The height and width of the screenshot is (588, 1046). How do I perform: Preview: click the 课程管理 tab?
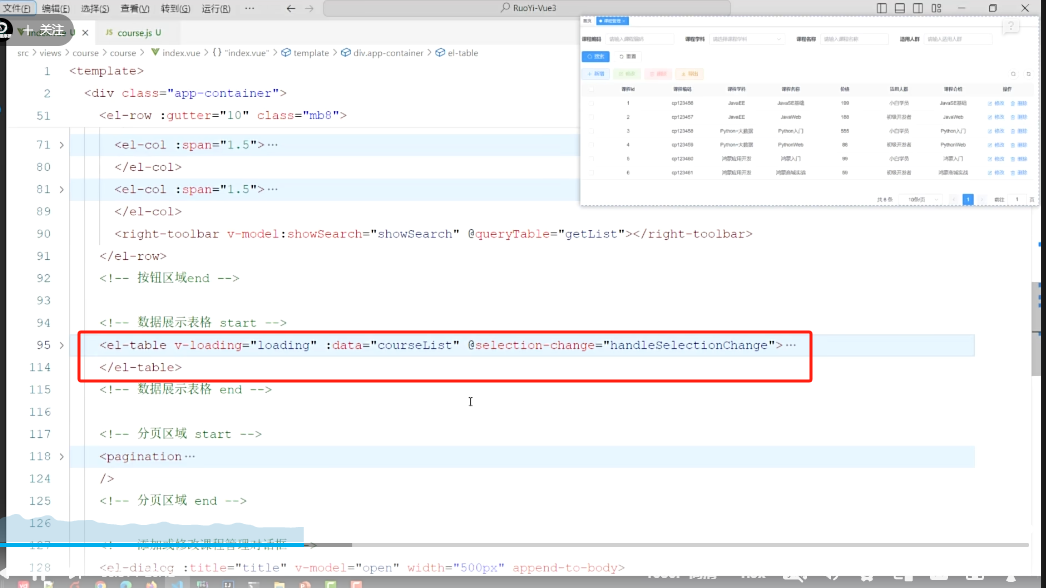612,21
